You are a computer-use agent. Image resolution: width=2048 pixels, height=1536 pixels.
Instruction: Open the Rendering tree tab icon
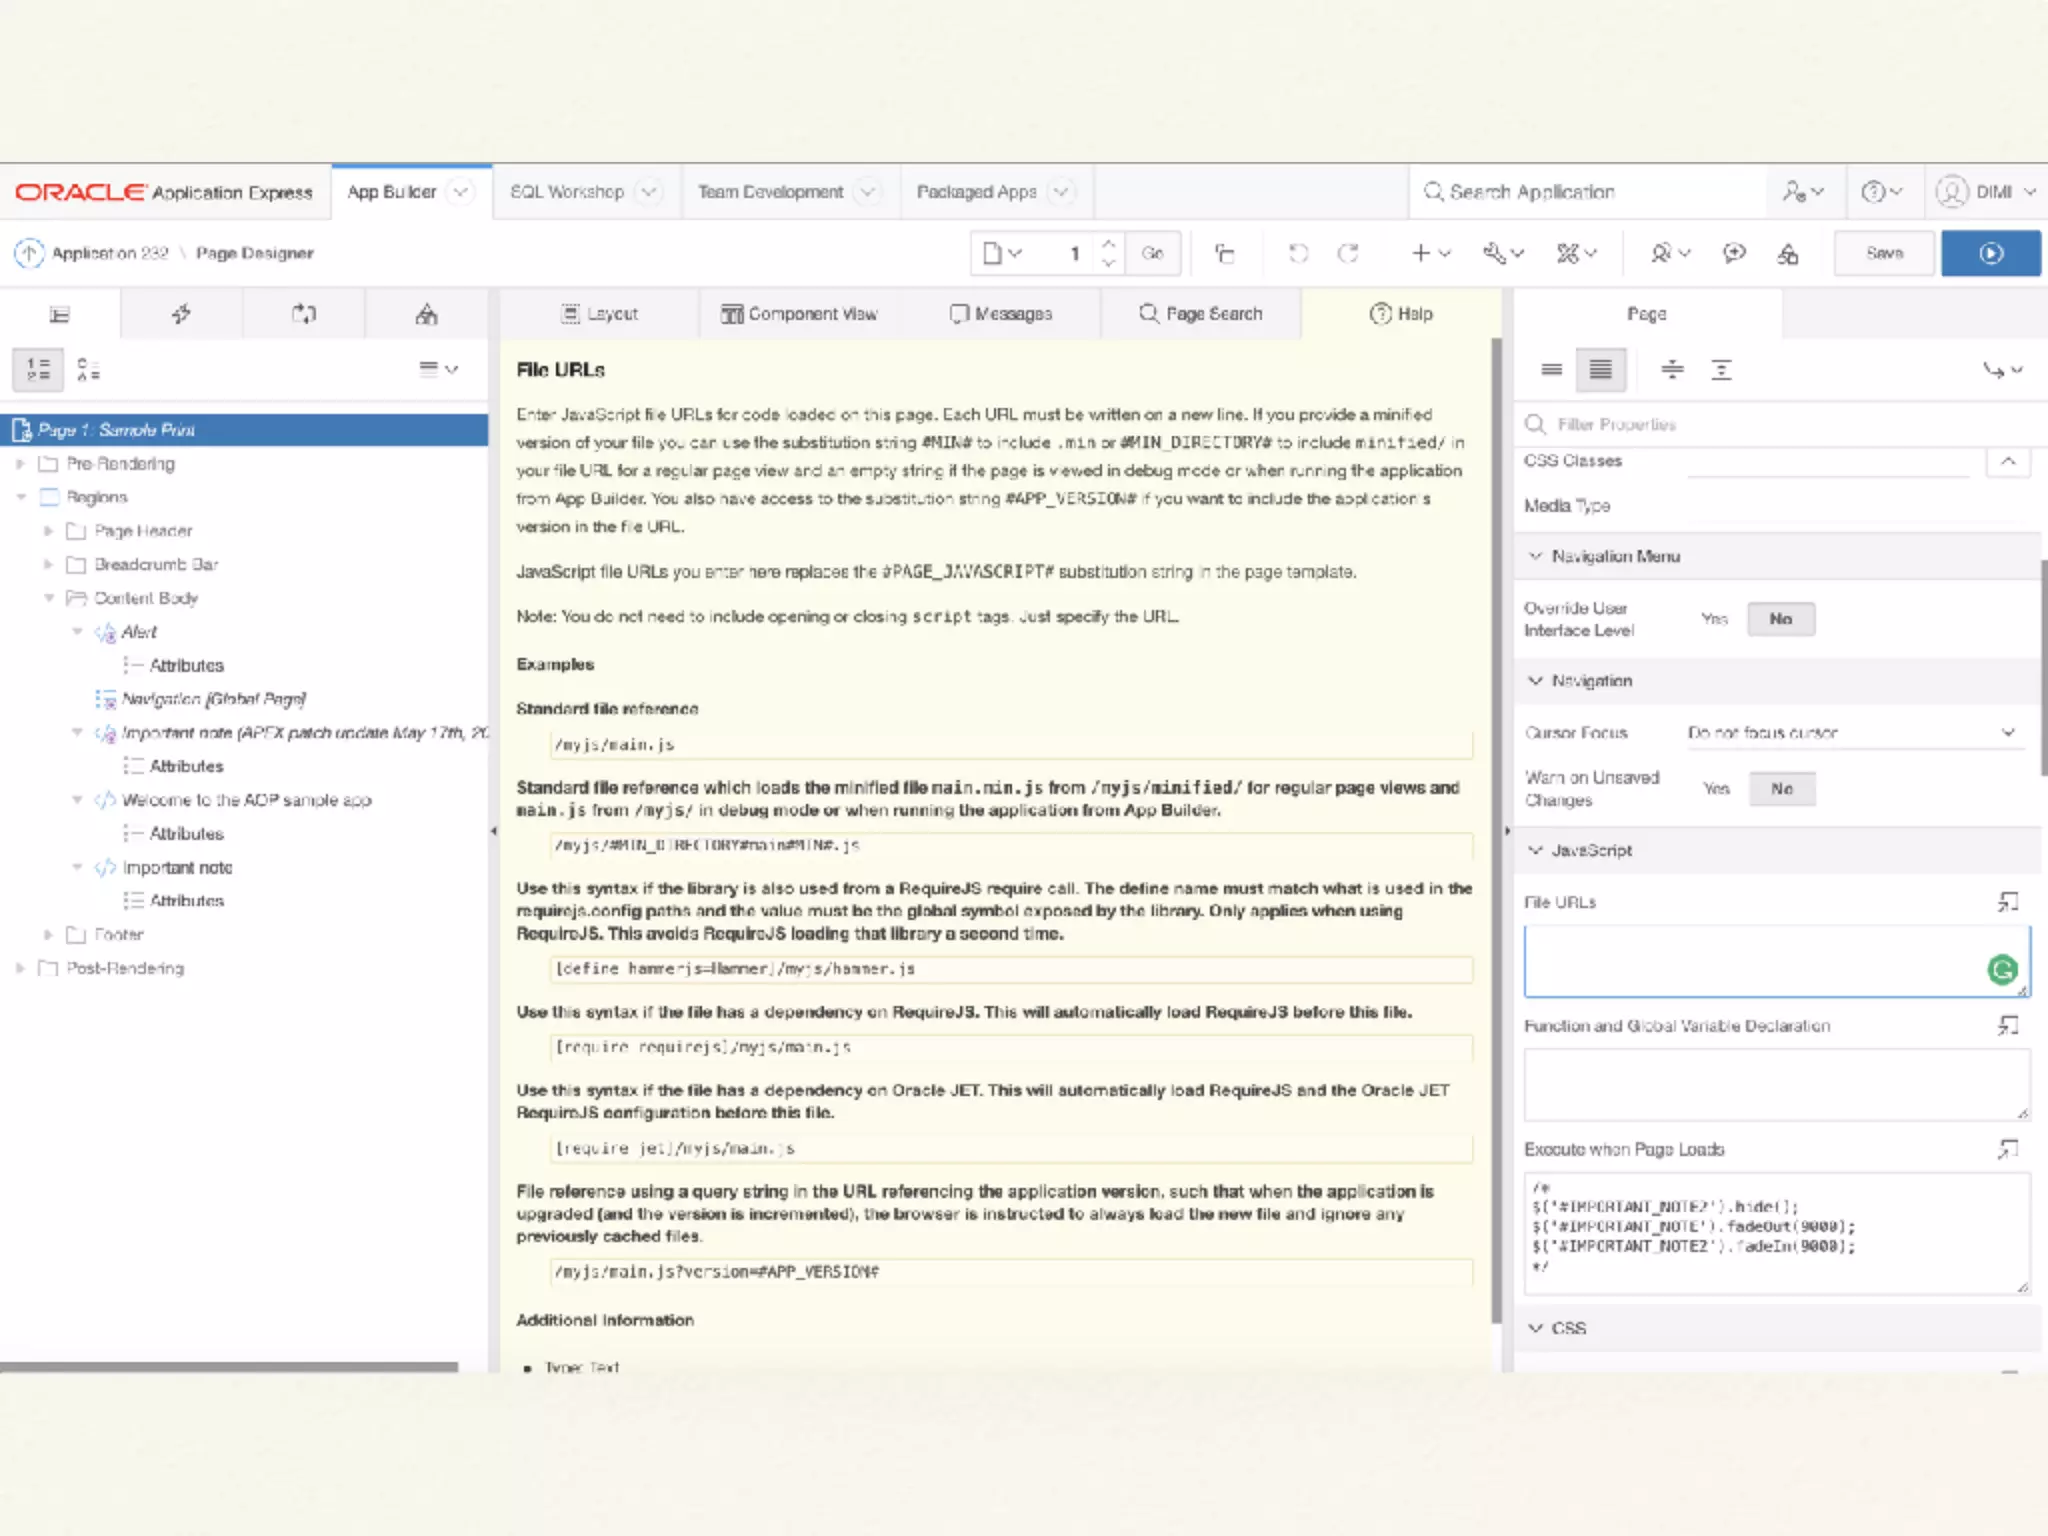60,315
